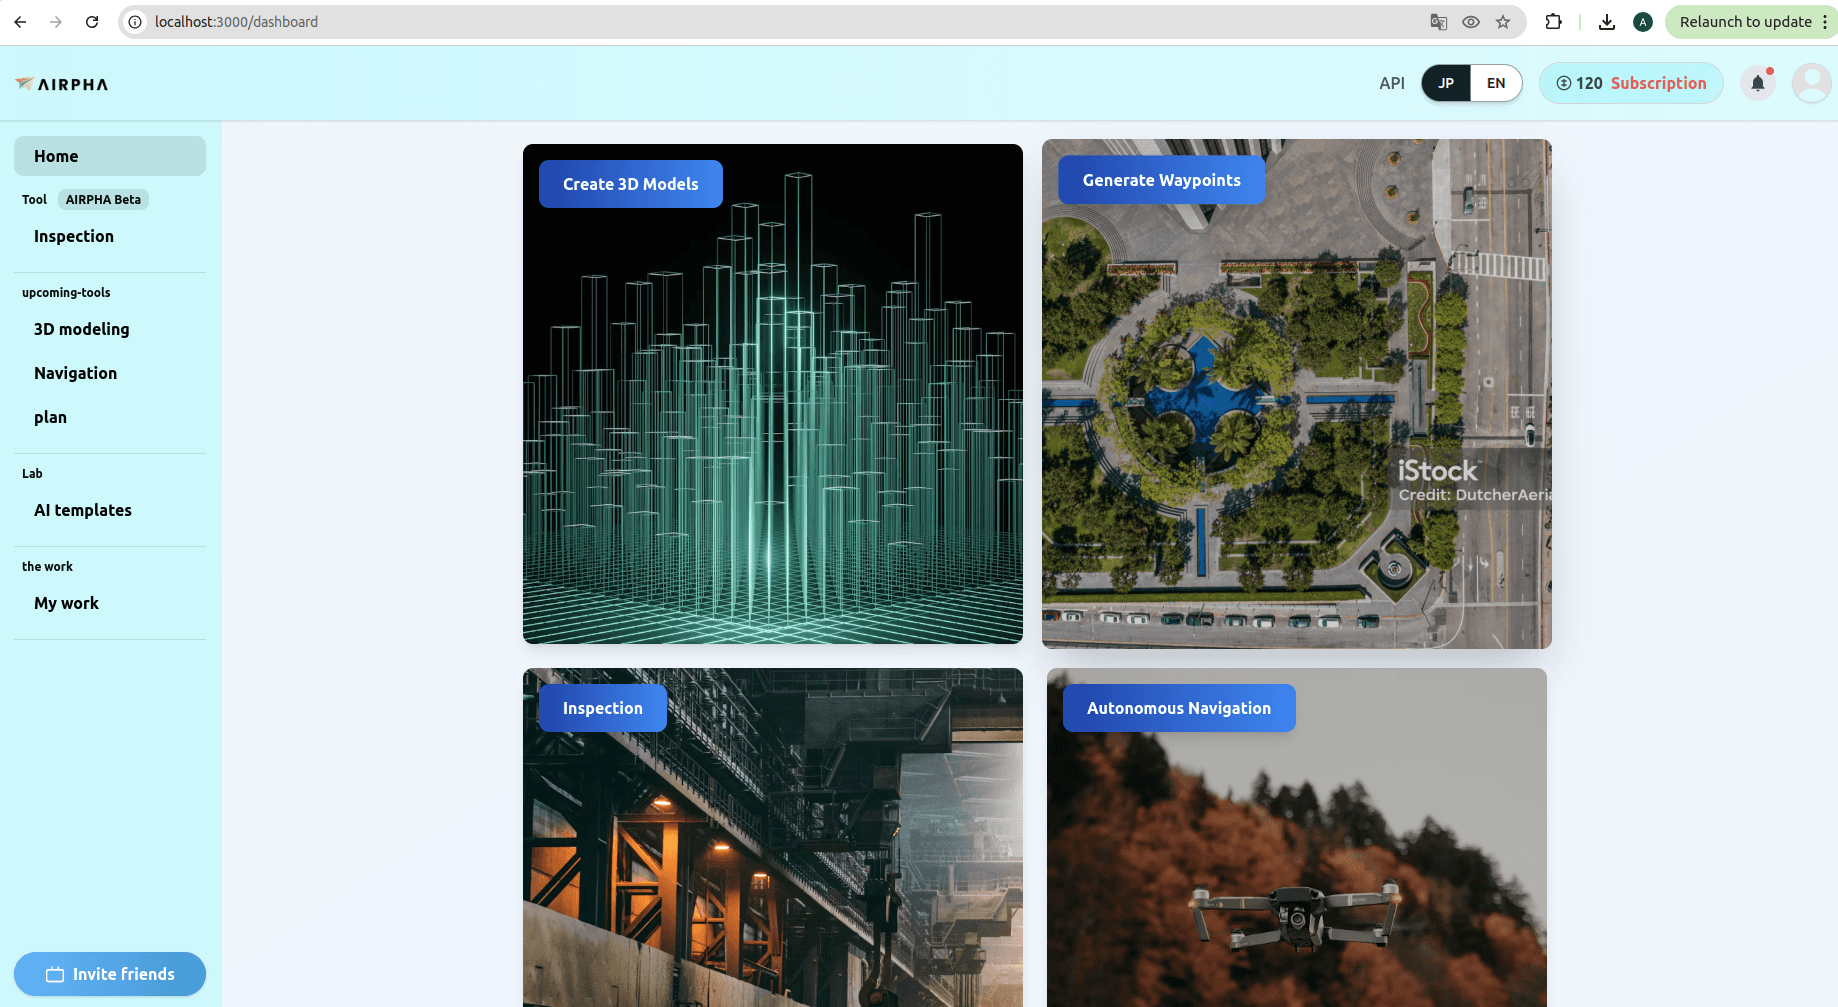Open browser downloads via the download icon
Image resolution: width=1838 pixels, height=1007 pixels.
(x=1606, y=21)
